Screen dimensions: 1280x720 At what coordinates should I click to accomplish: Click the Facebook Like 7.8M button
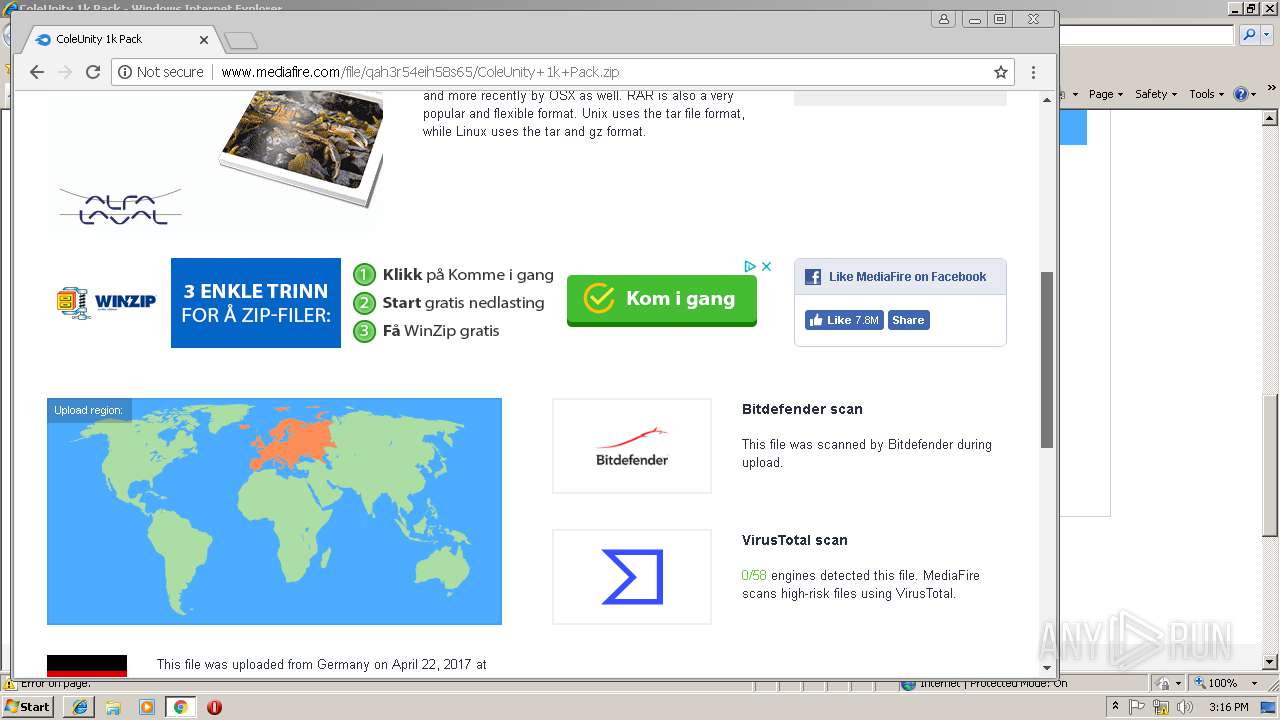pos(844,320)
